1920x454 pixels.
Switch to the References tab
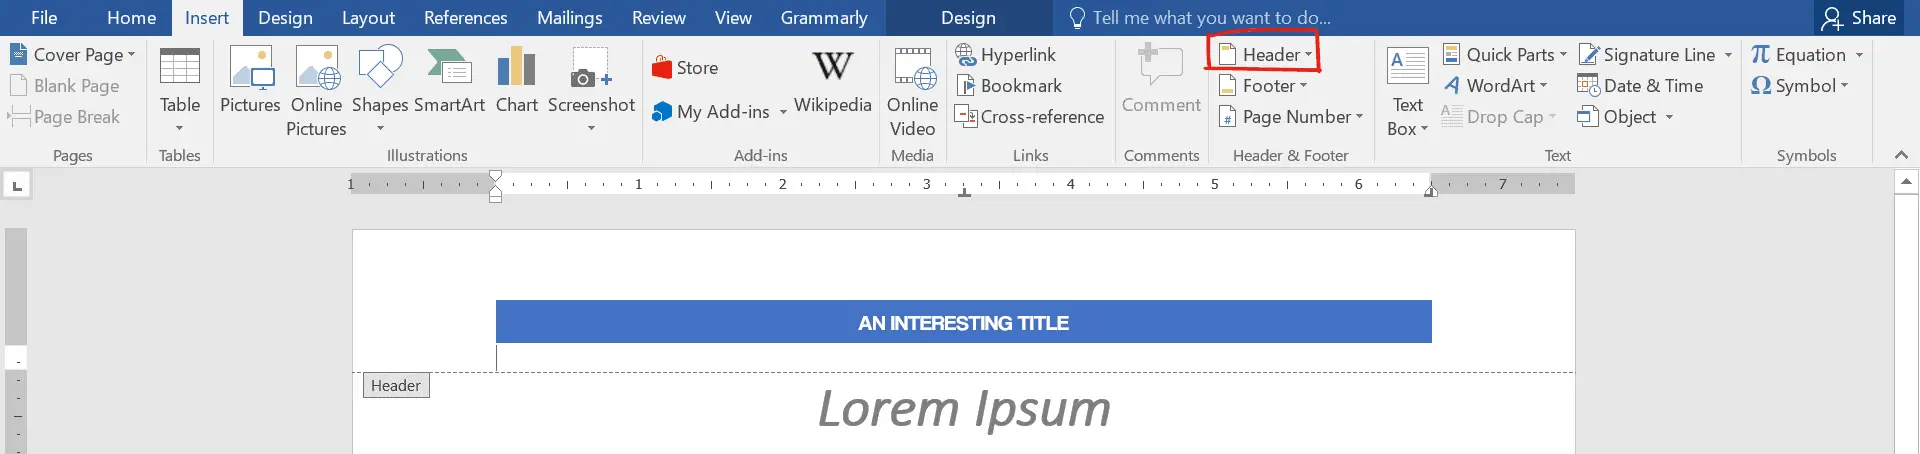pos(465,18)
